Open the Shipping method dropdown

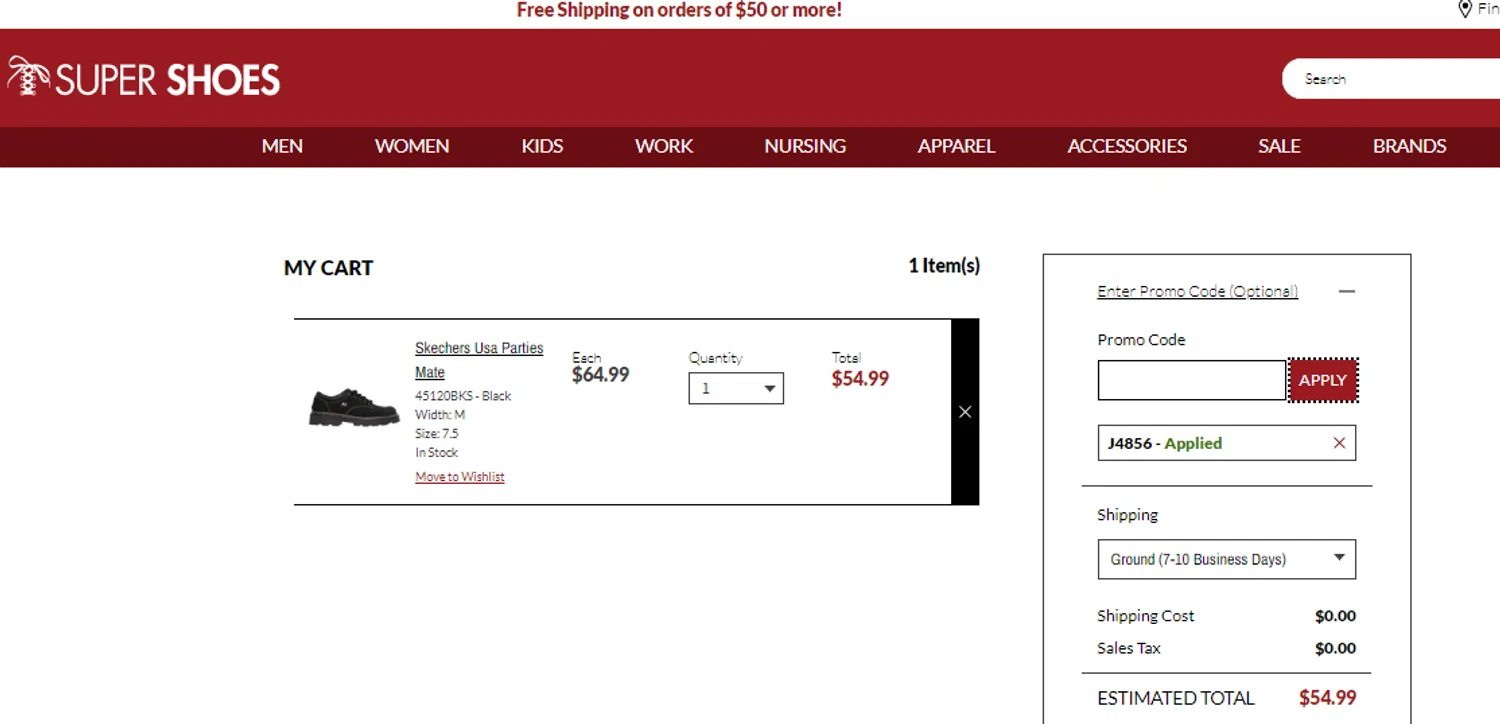click(1227, 559)
